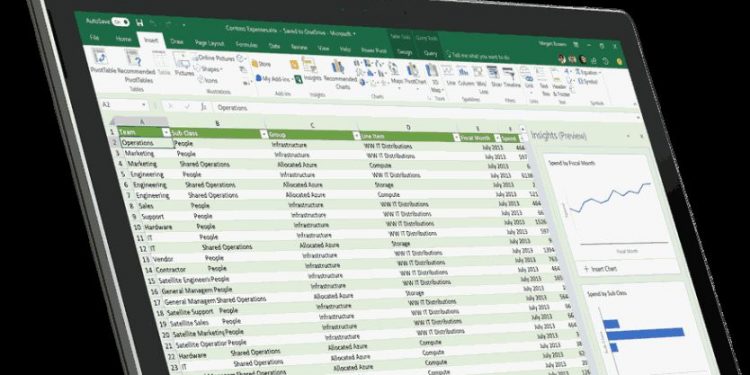Click the Insights ribbon button
This screenshot has height=375, width=750.
(x=311, y=69)
